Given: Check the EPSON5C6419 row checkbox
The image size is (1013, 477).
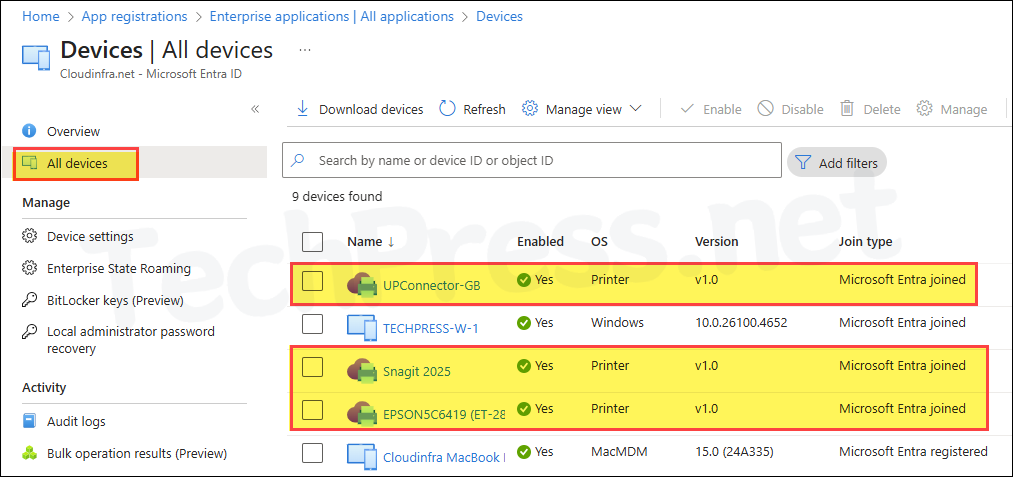Looking at the screenshot, I should 313,410.
